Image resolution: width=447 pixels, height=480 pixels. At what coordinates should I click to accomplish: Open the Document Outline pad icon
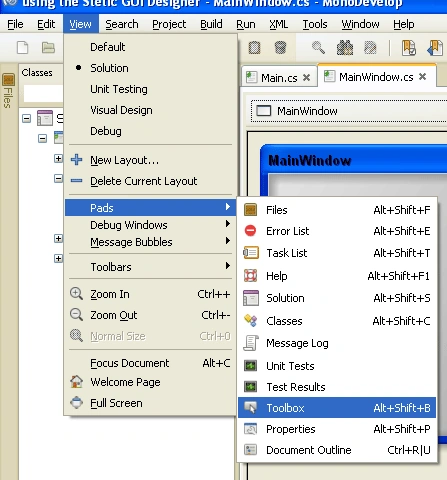251,450
